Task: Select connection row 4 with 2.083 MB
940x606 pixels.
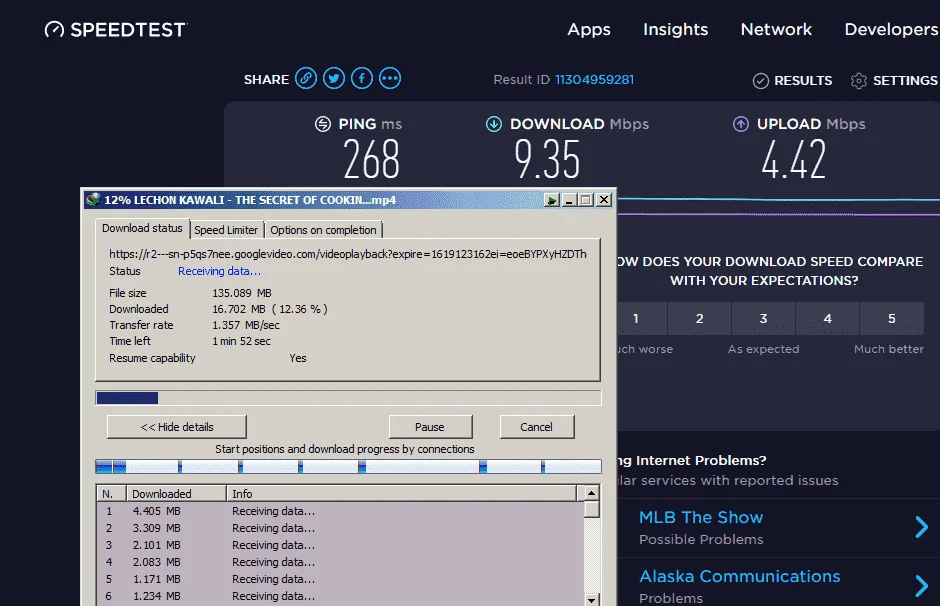Action: (341, 562)
